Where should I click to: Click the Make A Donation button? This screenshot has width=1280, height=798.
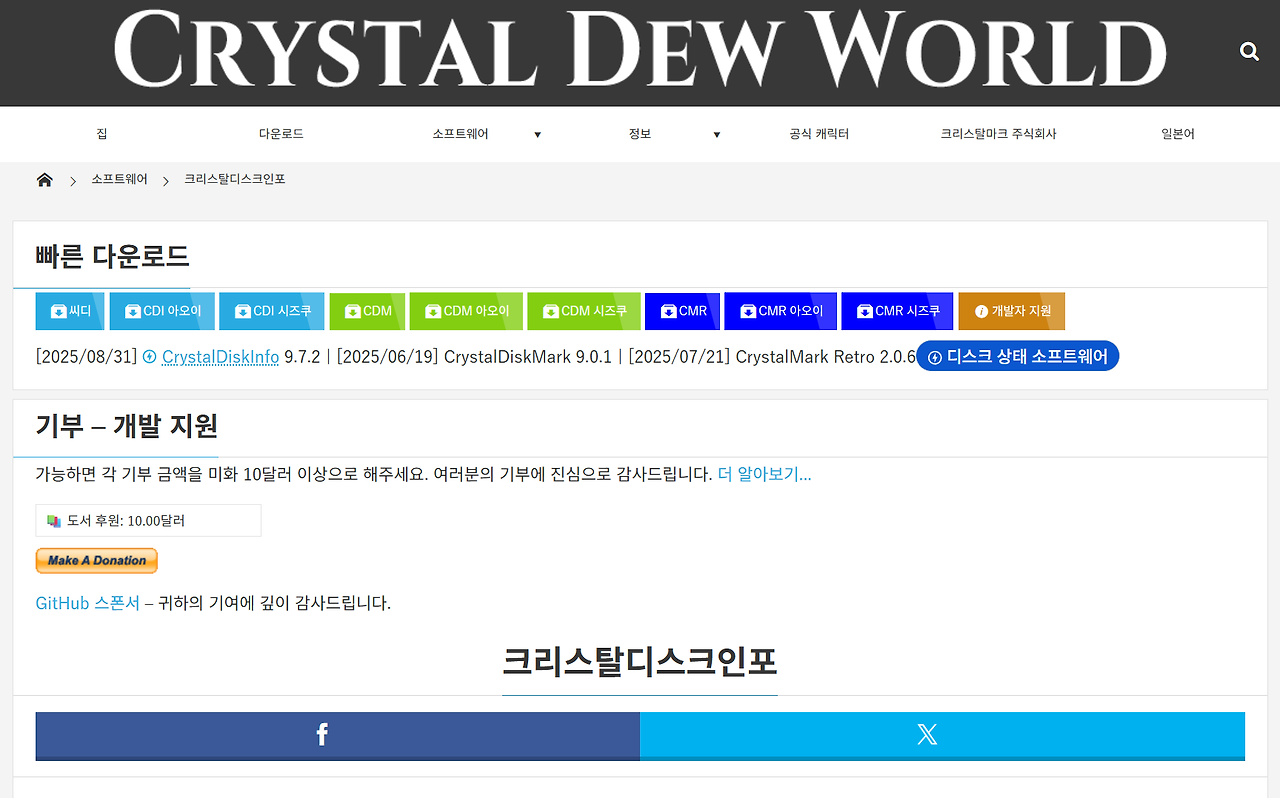[x=97, y=561]
